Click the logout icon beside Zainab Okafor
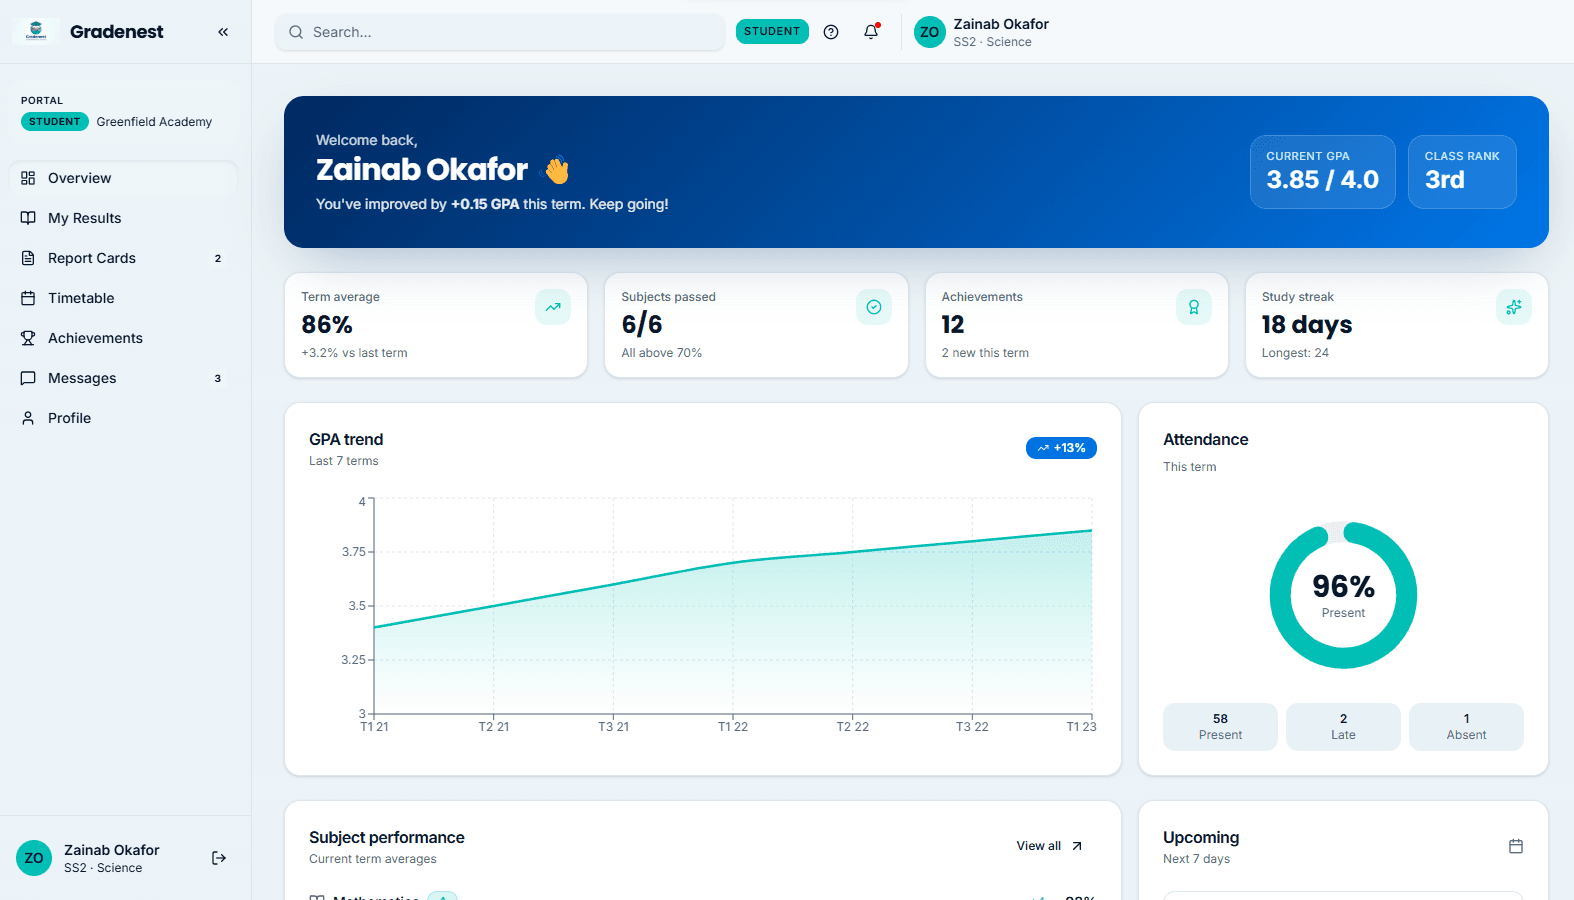The image size is (1574, 900). click(x=219, y=858)
